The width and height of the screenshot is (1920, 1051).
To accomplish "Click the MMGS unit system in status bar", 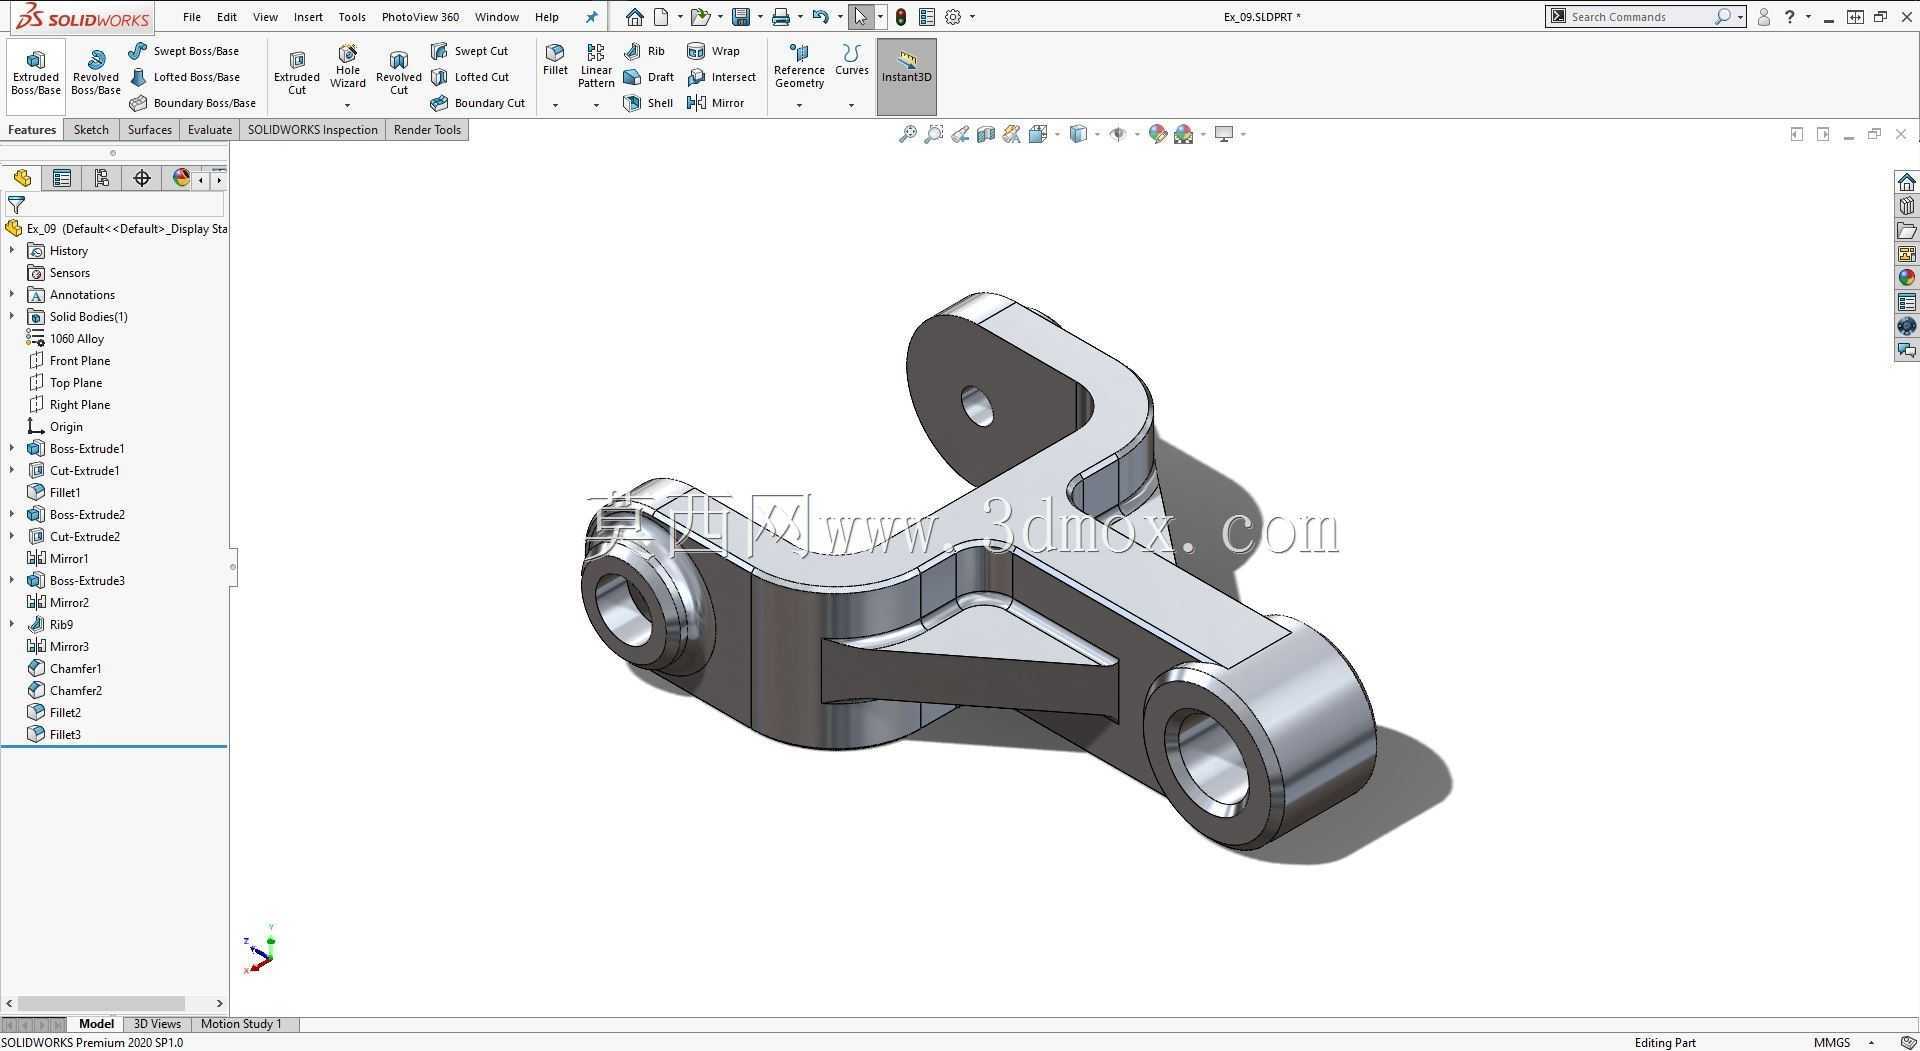I will click(1832, 1042).
